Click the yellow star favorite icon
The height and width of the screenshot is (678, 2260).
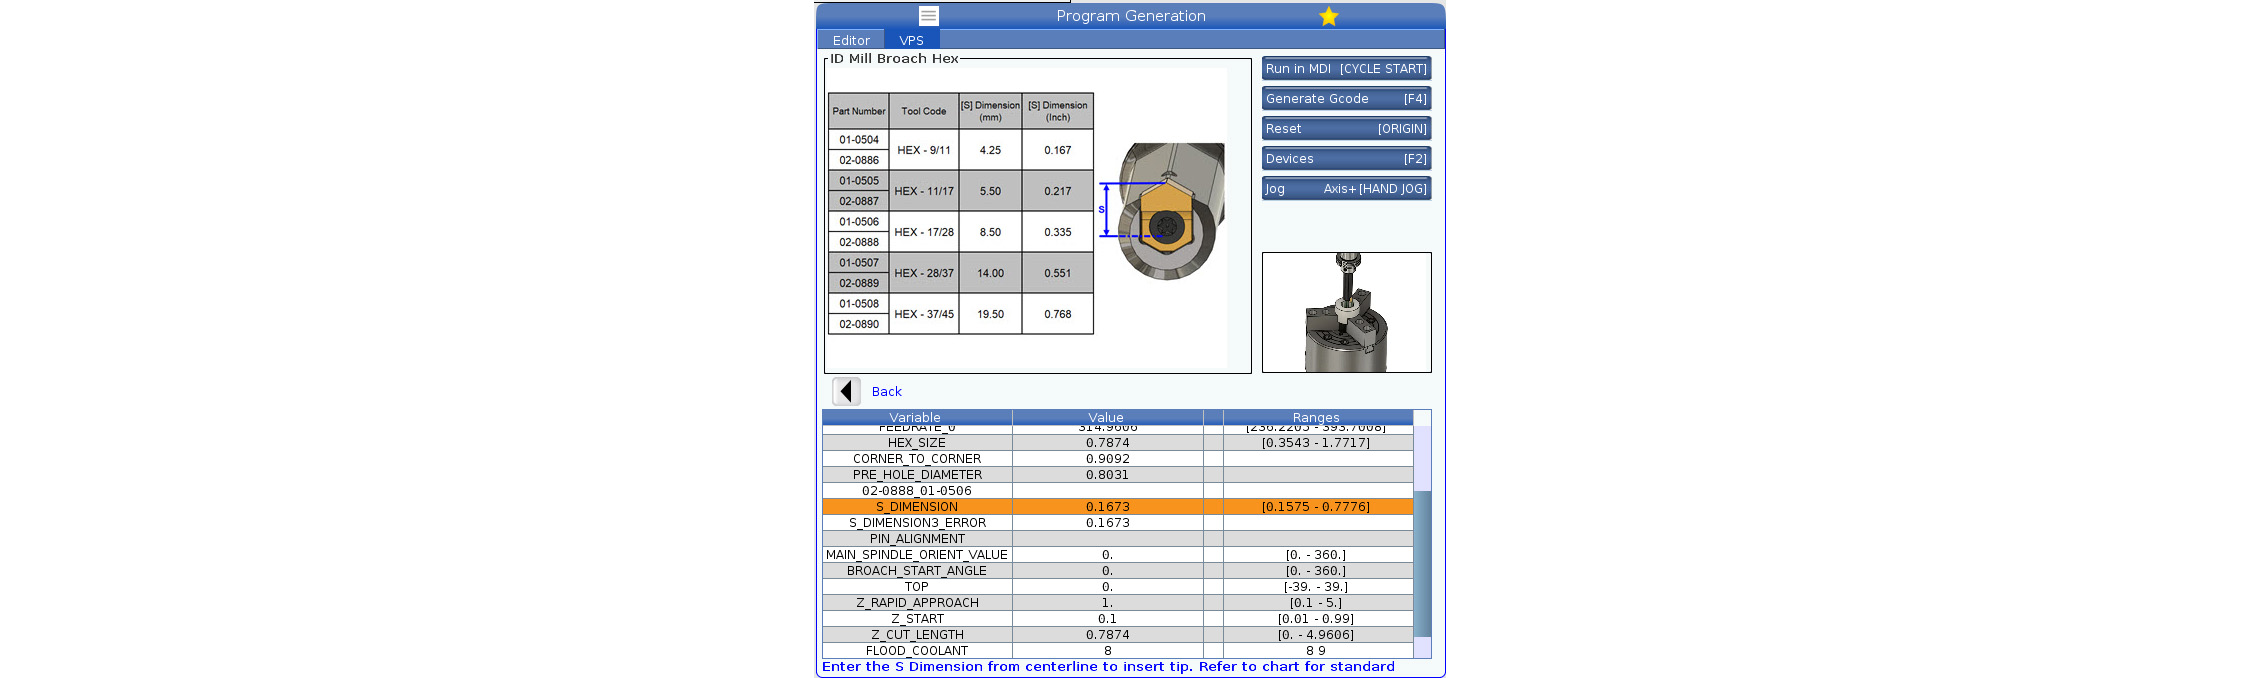(x=1328, y=16)
